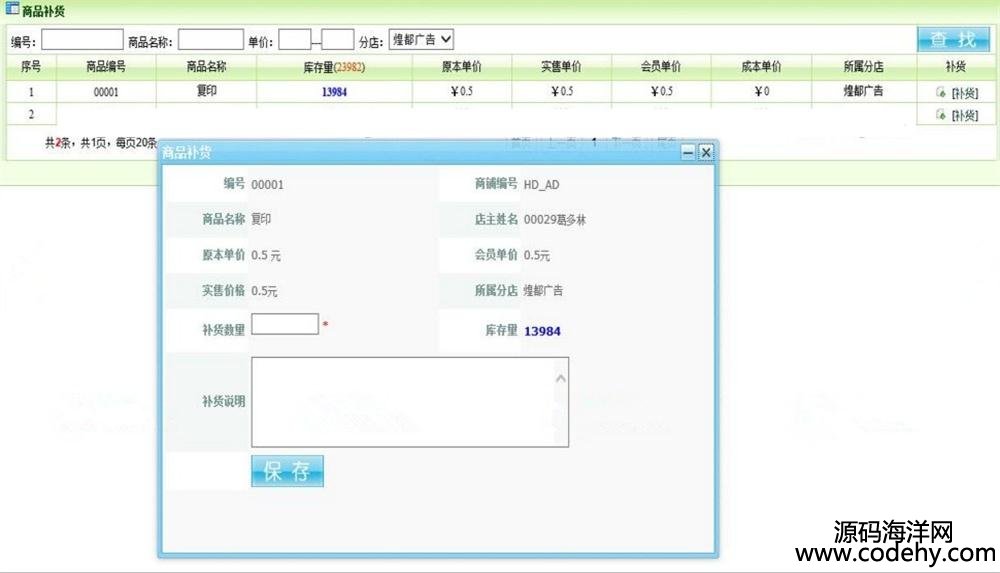Click the [补货] link in row 1
This screenshot has height=573, width=1000.
[x=964, y=92]
